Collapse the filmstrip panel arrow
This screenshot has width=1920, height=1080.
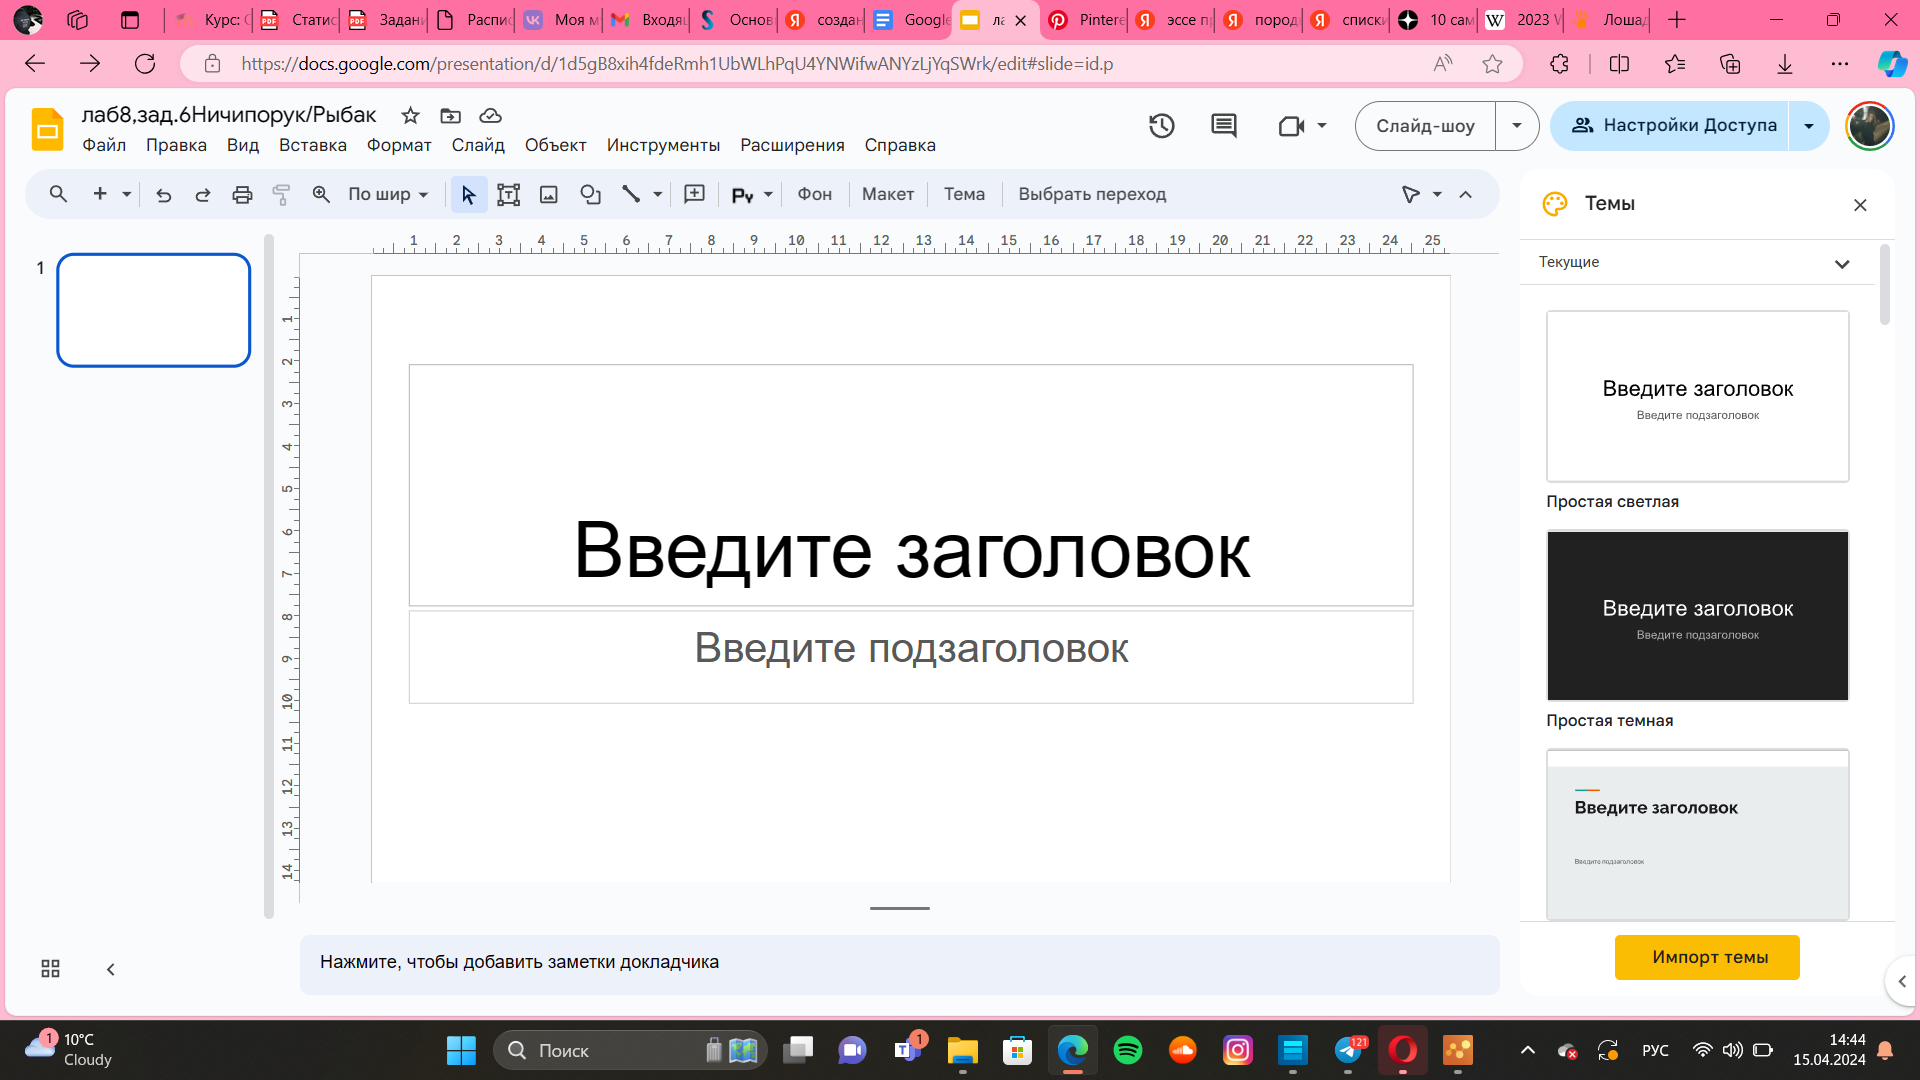(x=111, y=969)
